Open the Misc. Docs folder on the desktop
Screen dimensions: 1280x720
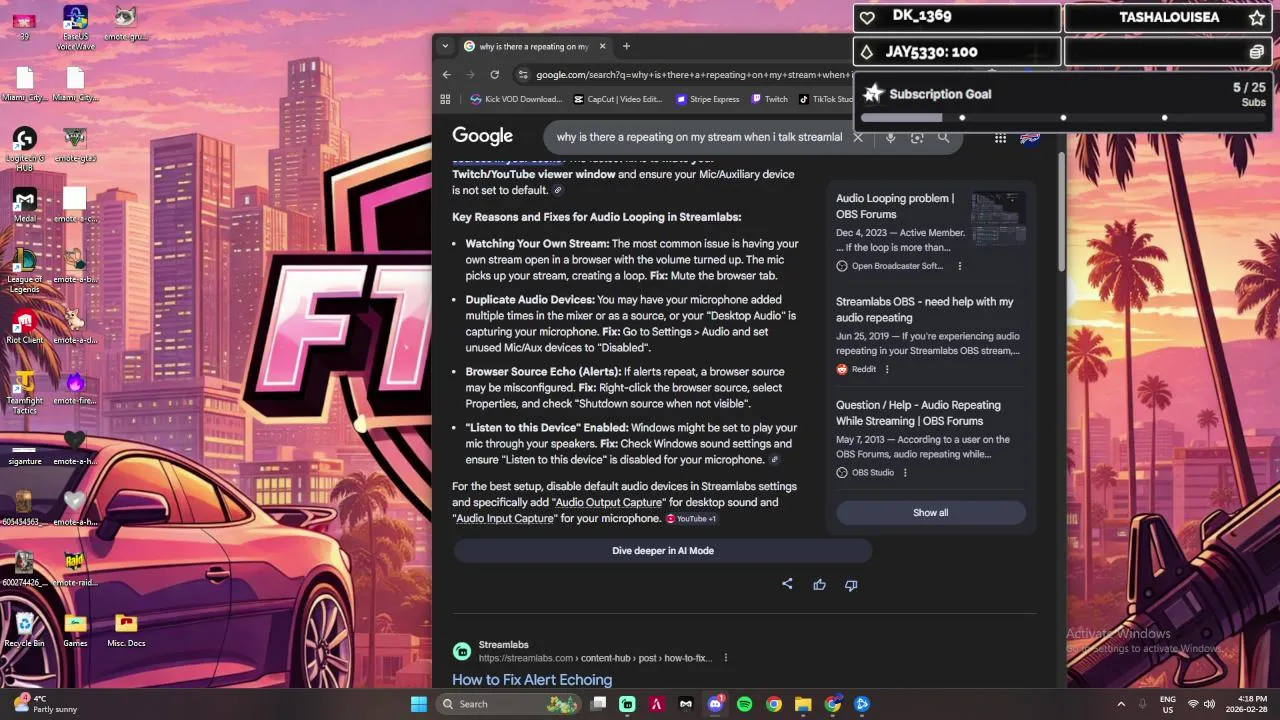(x=126, y=630)
